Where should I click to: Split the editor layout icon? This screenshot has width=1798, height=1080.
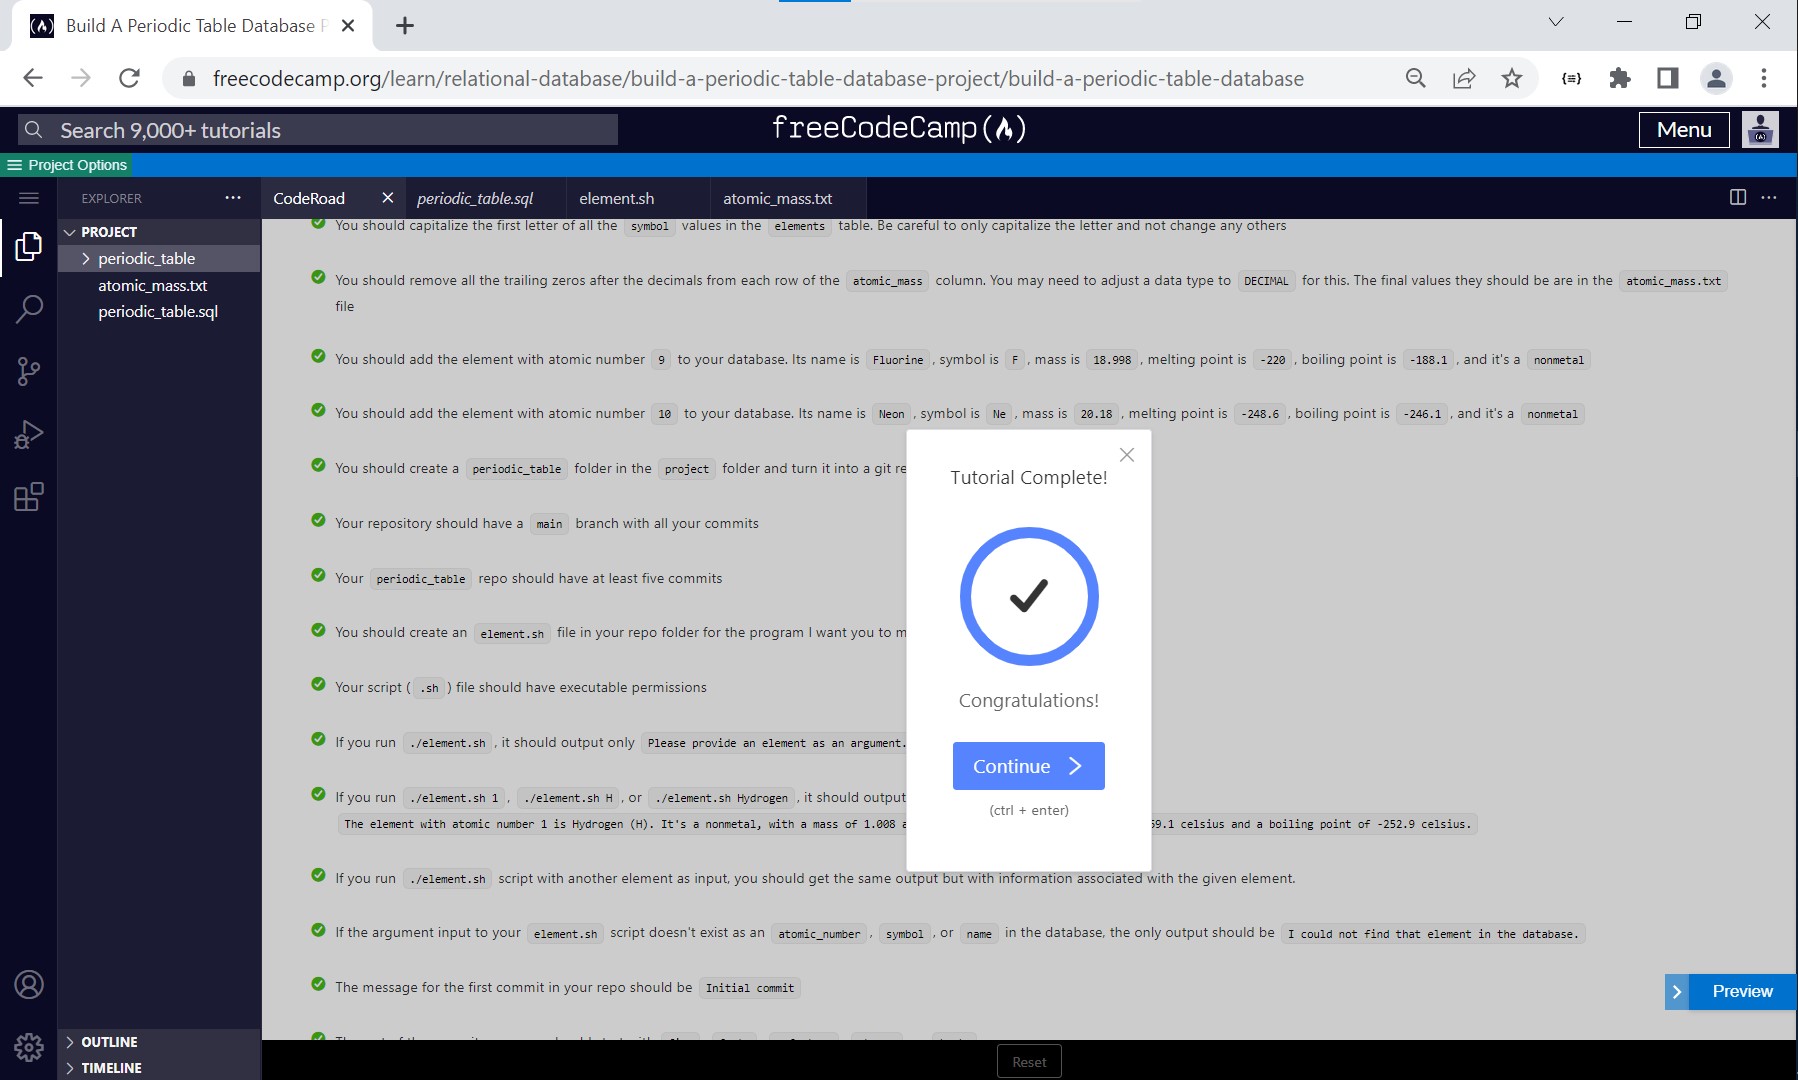point(1738,197)
